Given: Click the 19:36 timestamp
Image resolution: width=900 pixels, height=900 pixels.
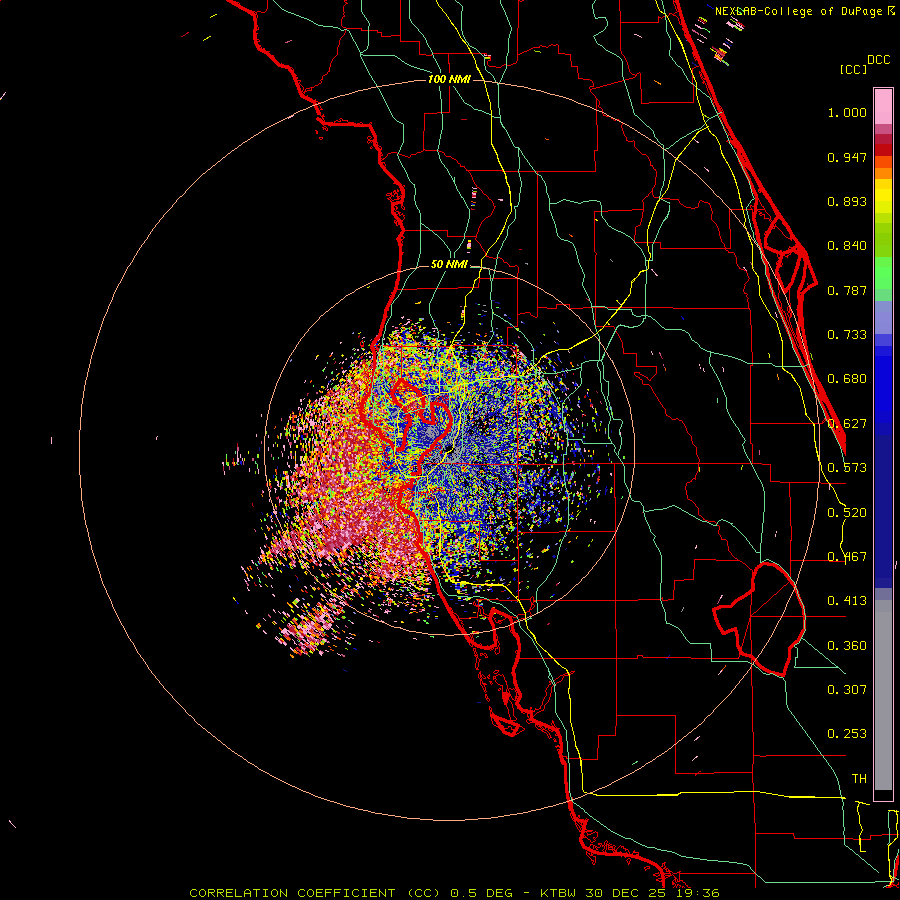Looking at the screenshot, I should 699,893.
